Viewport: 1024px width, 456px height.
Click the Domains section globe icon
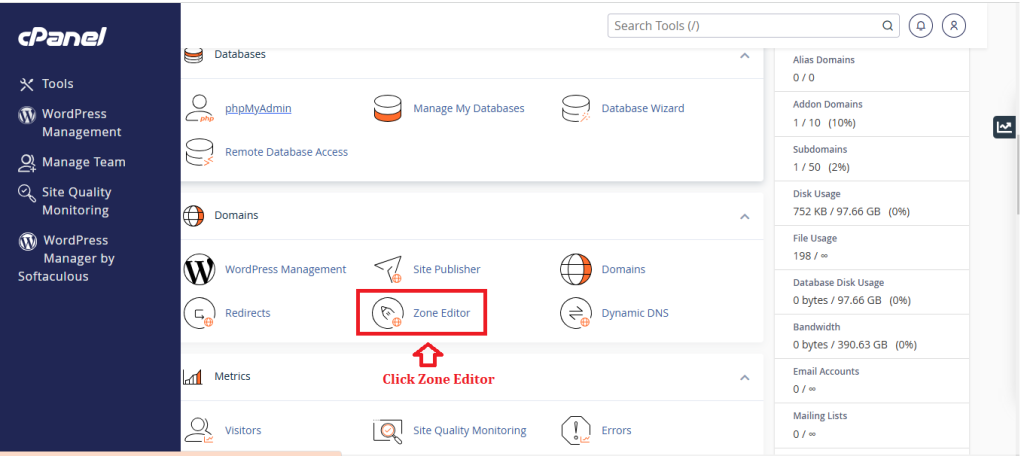tap(193, 216)
